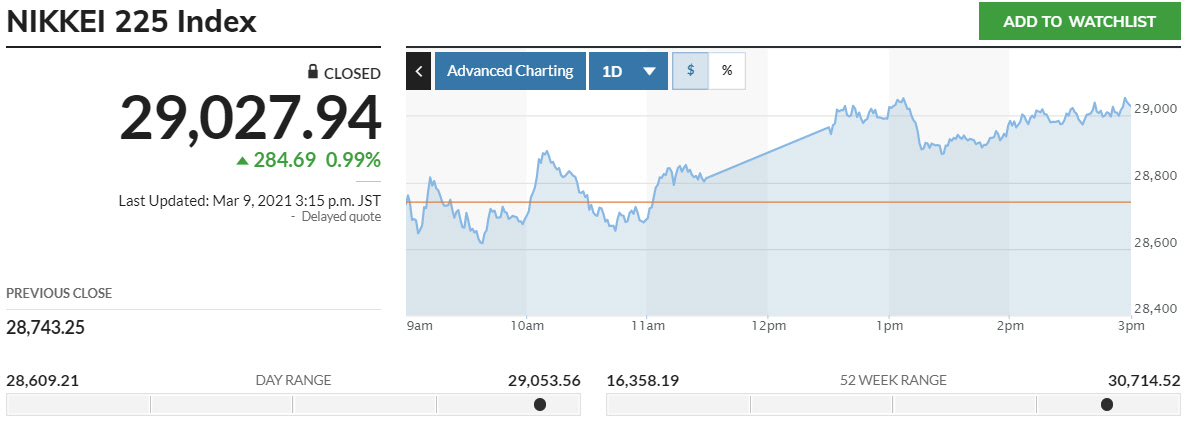Click the lock icon beside CLOSED

(313, 73)
